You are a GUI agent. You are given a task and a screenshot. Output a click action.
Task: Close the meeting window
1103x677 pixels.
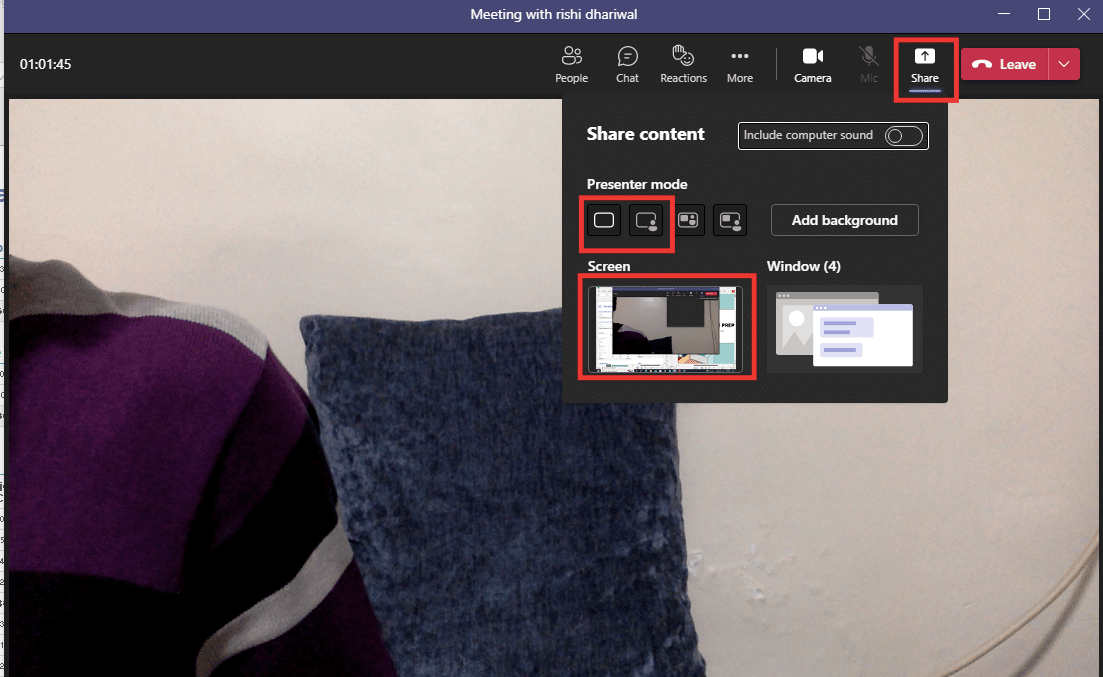(1081, 14)
